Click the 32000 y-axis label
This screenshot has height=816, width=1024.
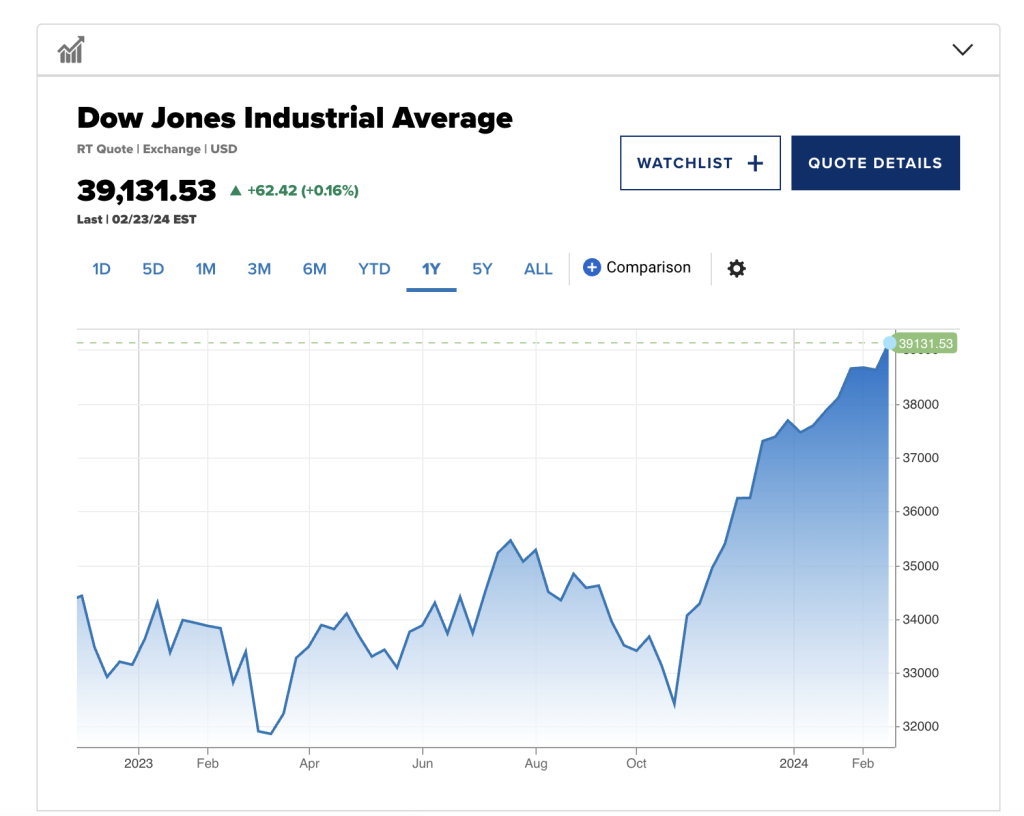click(x=920, y=727)
